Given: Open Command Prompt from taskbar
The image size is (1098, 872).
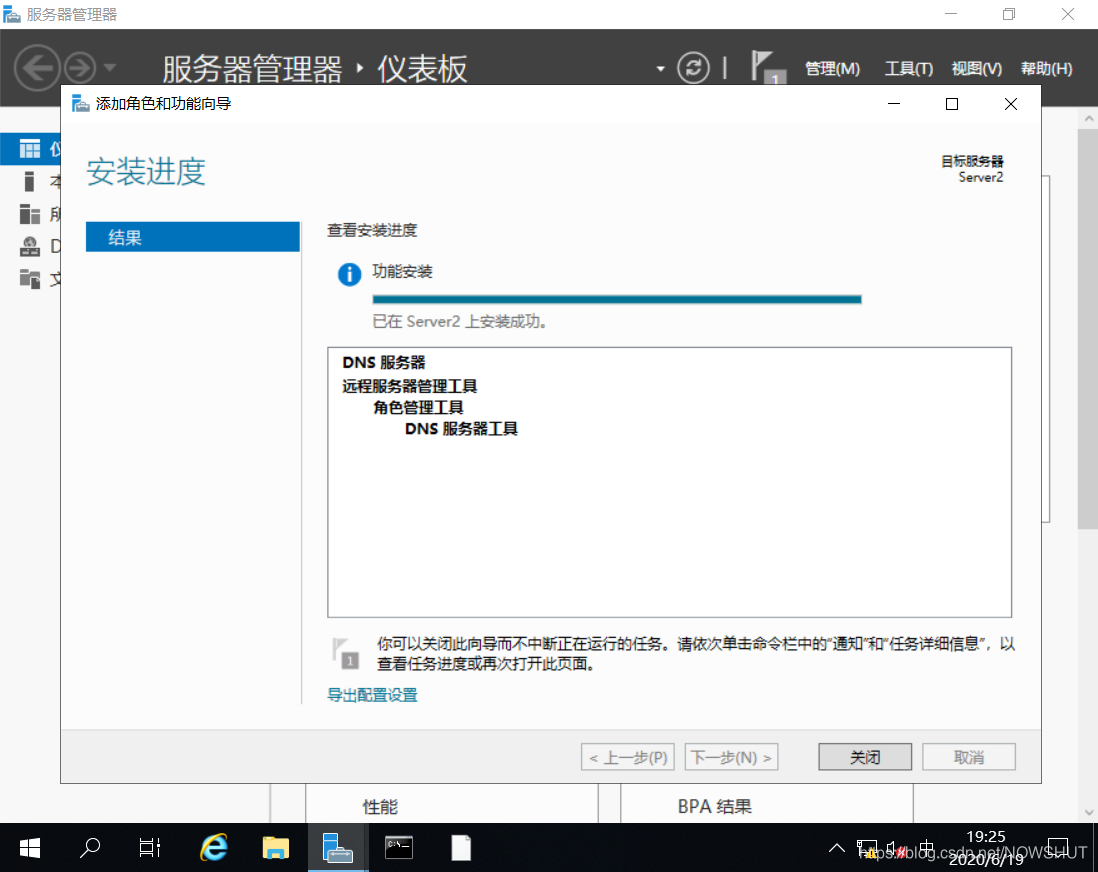Looking at the screenshot, I should 399,848.
